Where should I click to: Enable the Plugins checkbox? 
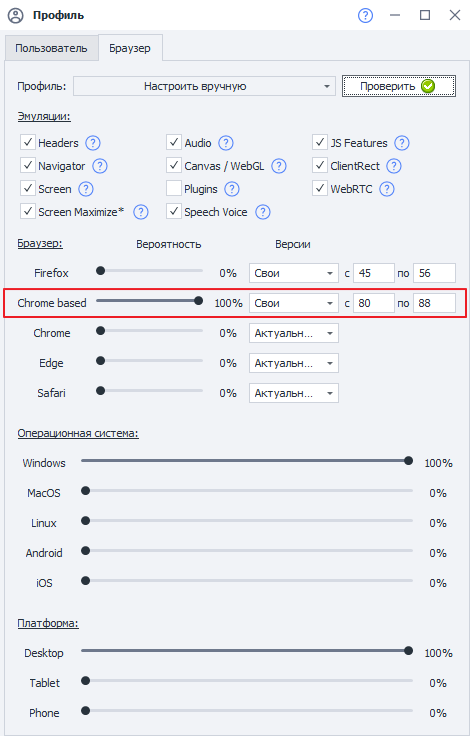[x=174, y=189]
